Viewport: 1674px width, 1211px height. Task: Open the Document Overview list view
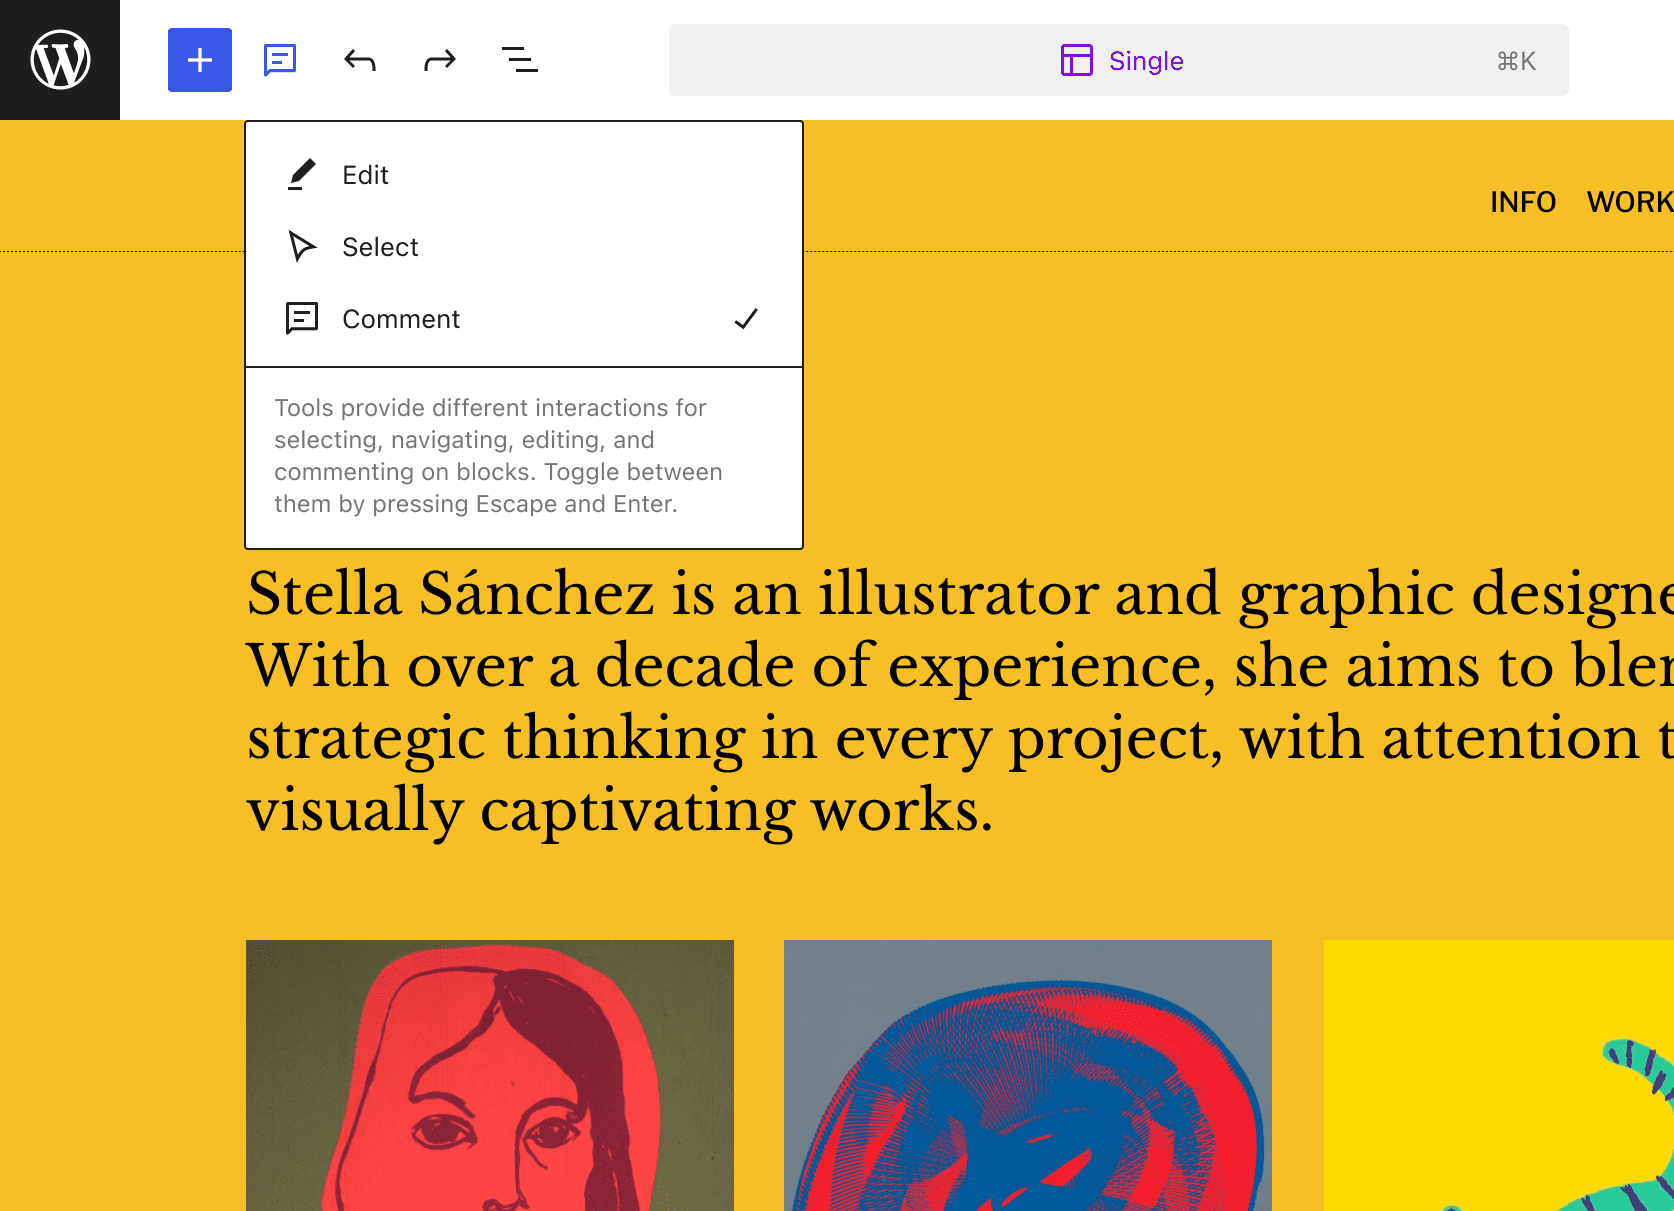click(520, 60)
